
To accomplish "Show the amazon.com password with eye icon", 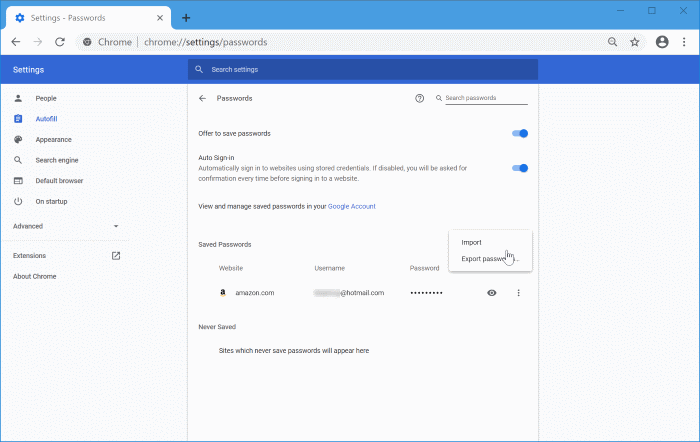I will pos(491,293).
